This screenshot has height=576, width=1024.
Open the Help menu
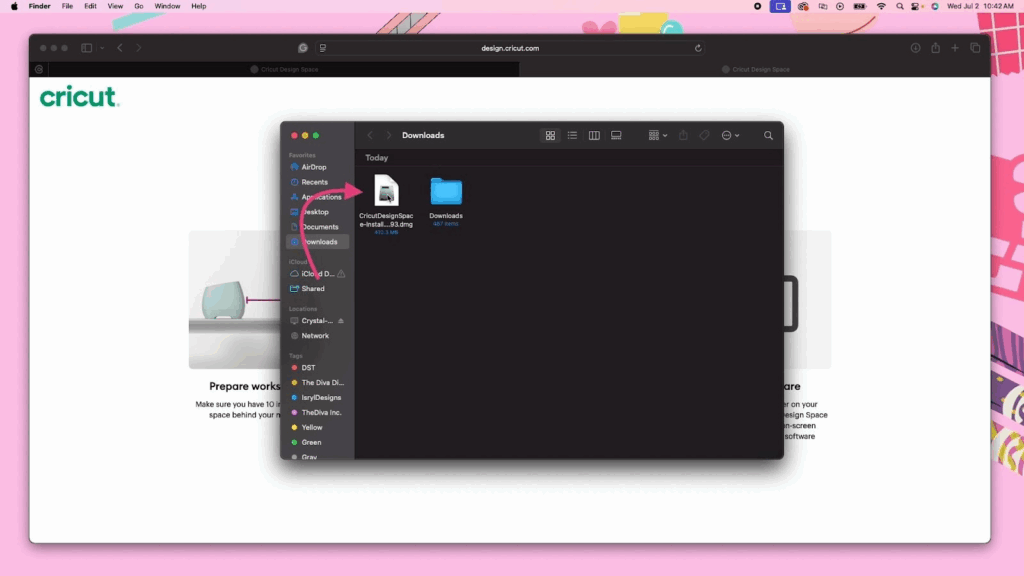tap(199, 6)
